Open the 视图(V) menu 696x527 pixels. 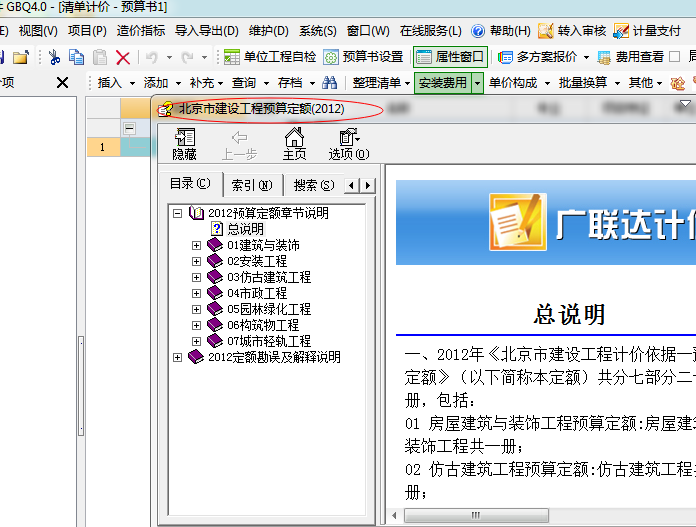coord(38,31)
